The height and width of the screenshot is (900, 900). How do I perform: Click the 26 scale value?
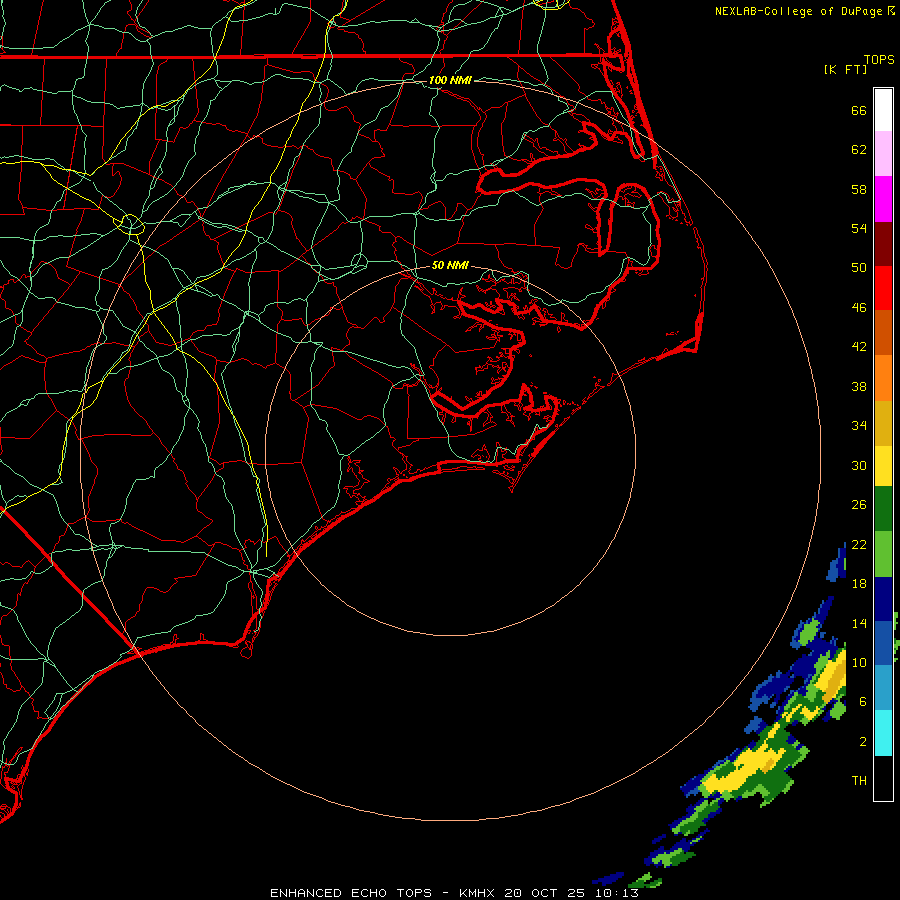[859, 505]
